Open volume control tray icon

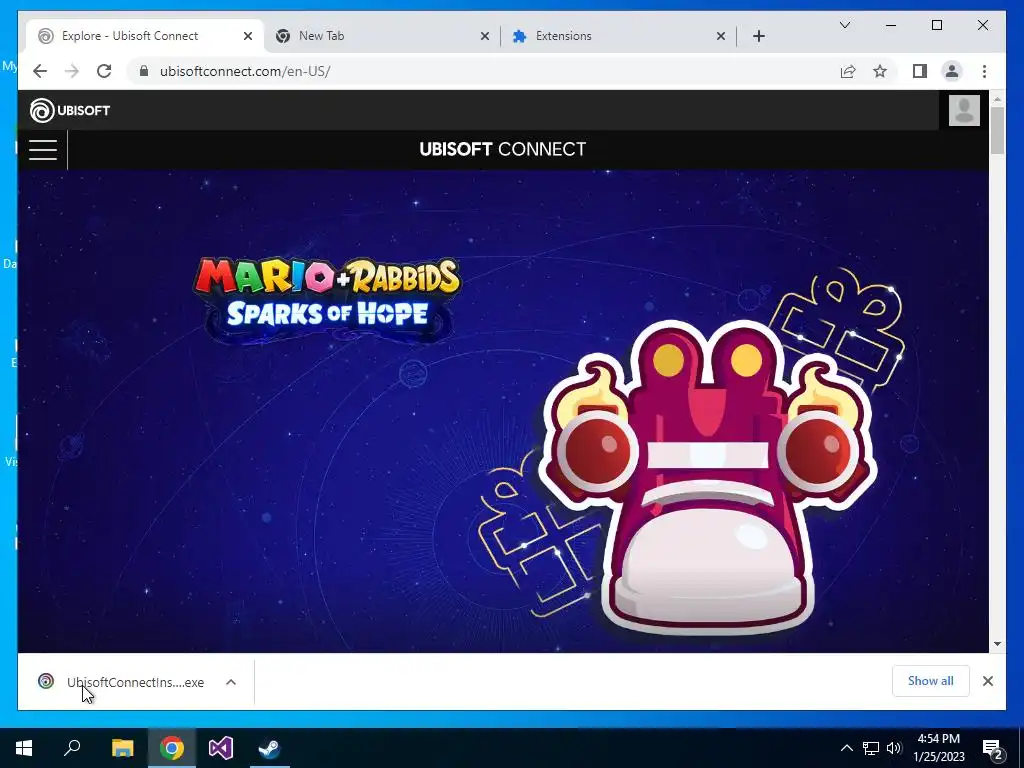point(895,748)
